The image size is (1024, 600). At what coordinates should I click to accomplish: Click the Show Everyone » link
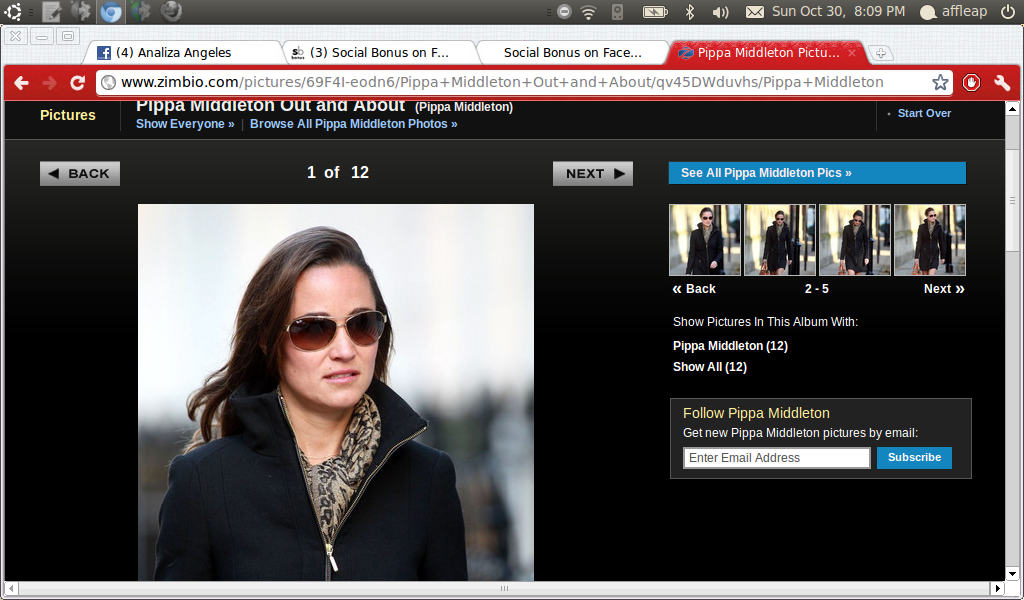tap(185, 124)
